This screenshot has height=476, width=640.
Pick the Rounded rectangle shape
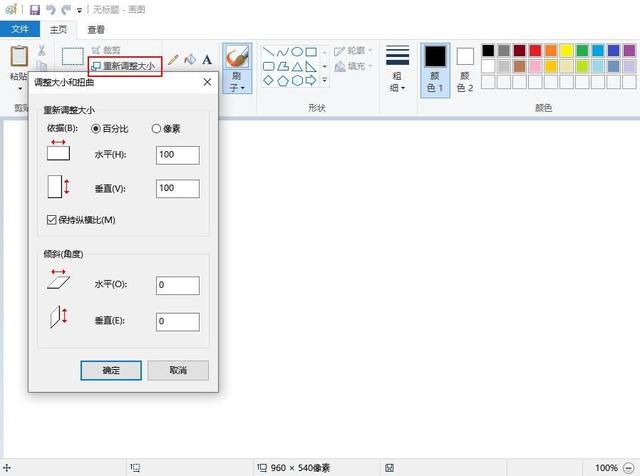[x=268, y=66]
